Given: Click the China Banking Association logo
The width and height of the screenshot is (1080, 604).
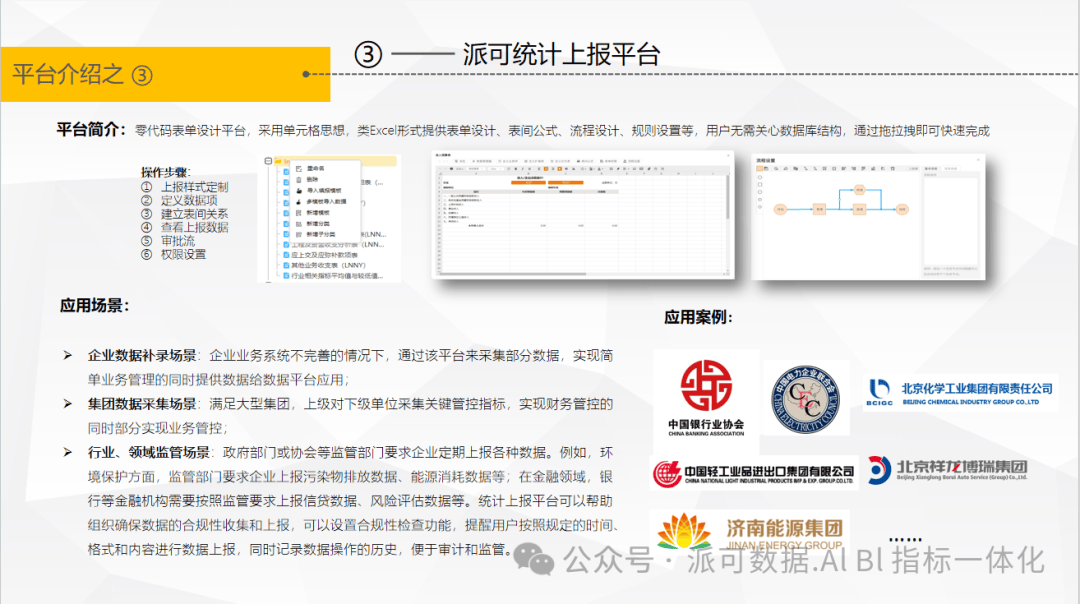Looking at the screenshot, I should (706, 397).
